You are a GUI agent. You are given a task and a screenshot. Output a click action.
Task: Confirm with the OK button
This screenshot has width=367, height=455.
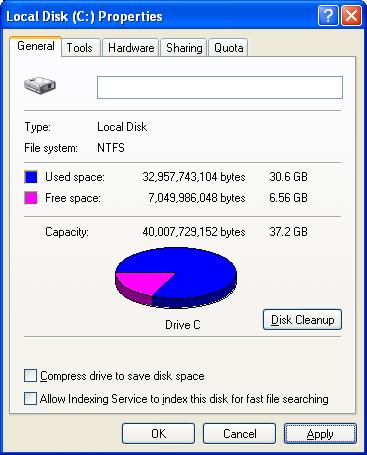click(158, 434)
